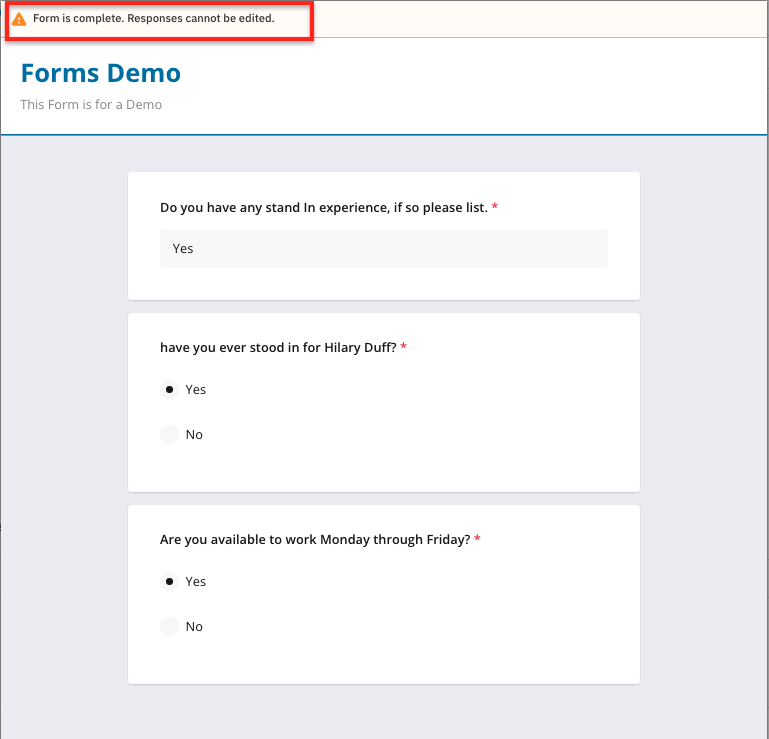Select No radio for Hilary Duff question

coord(169,435)
